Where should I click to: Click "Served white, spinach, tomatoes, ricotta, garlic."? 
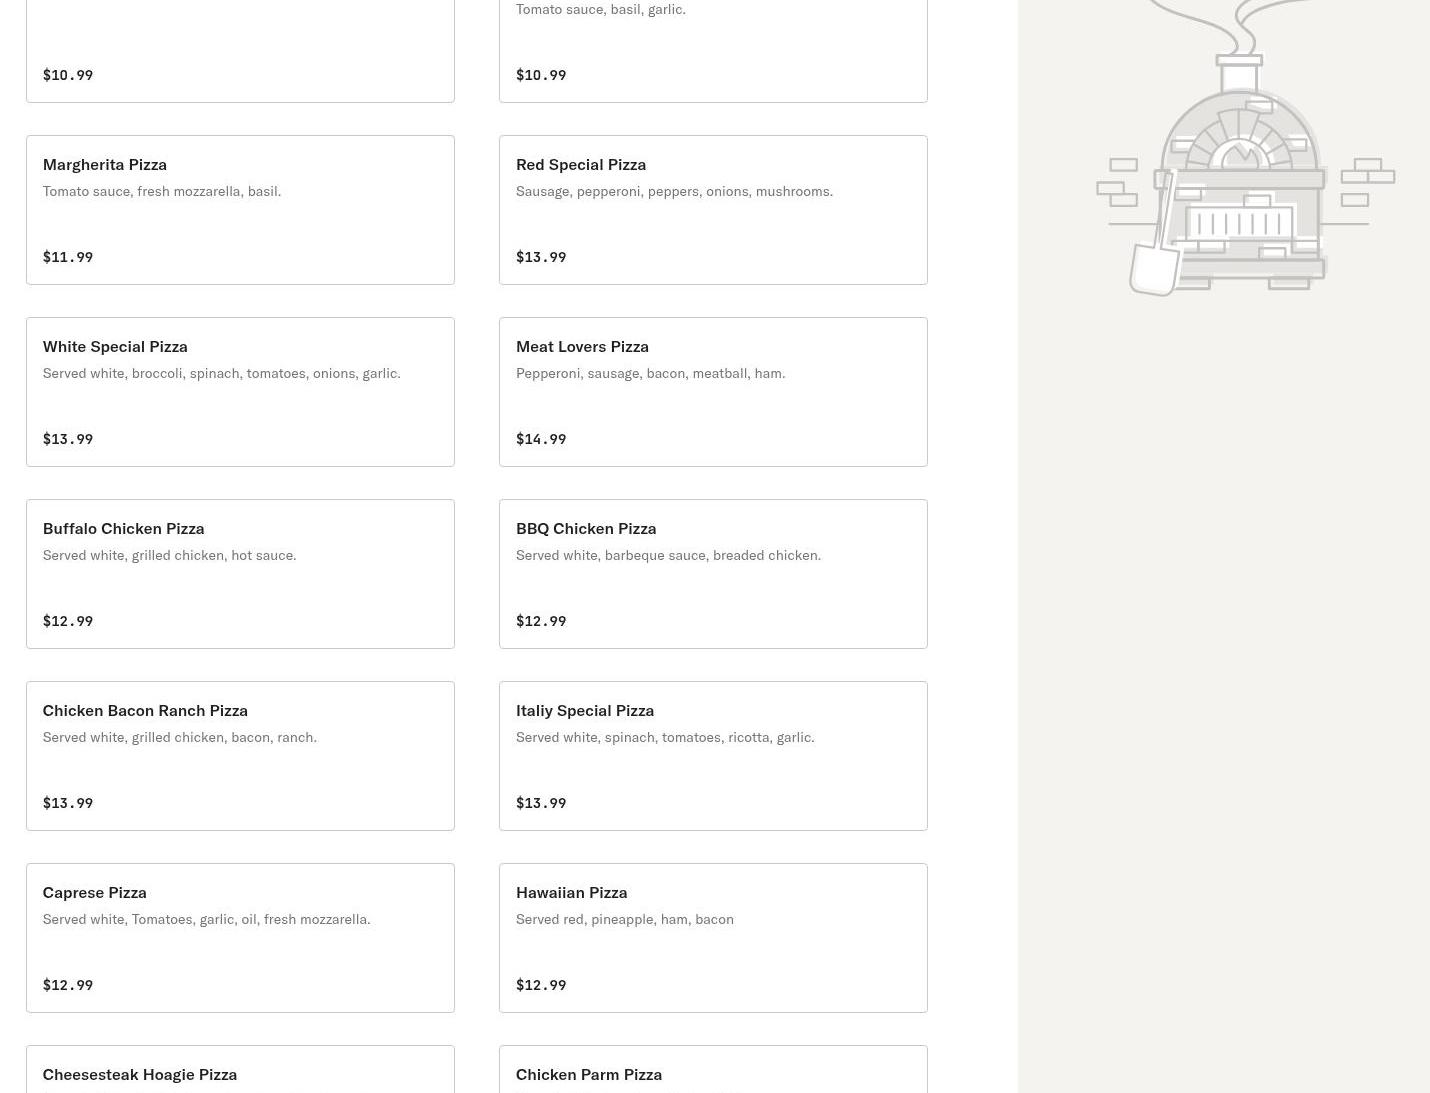665,737
